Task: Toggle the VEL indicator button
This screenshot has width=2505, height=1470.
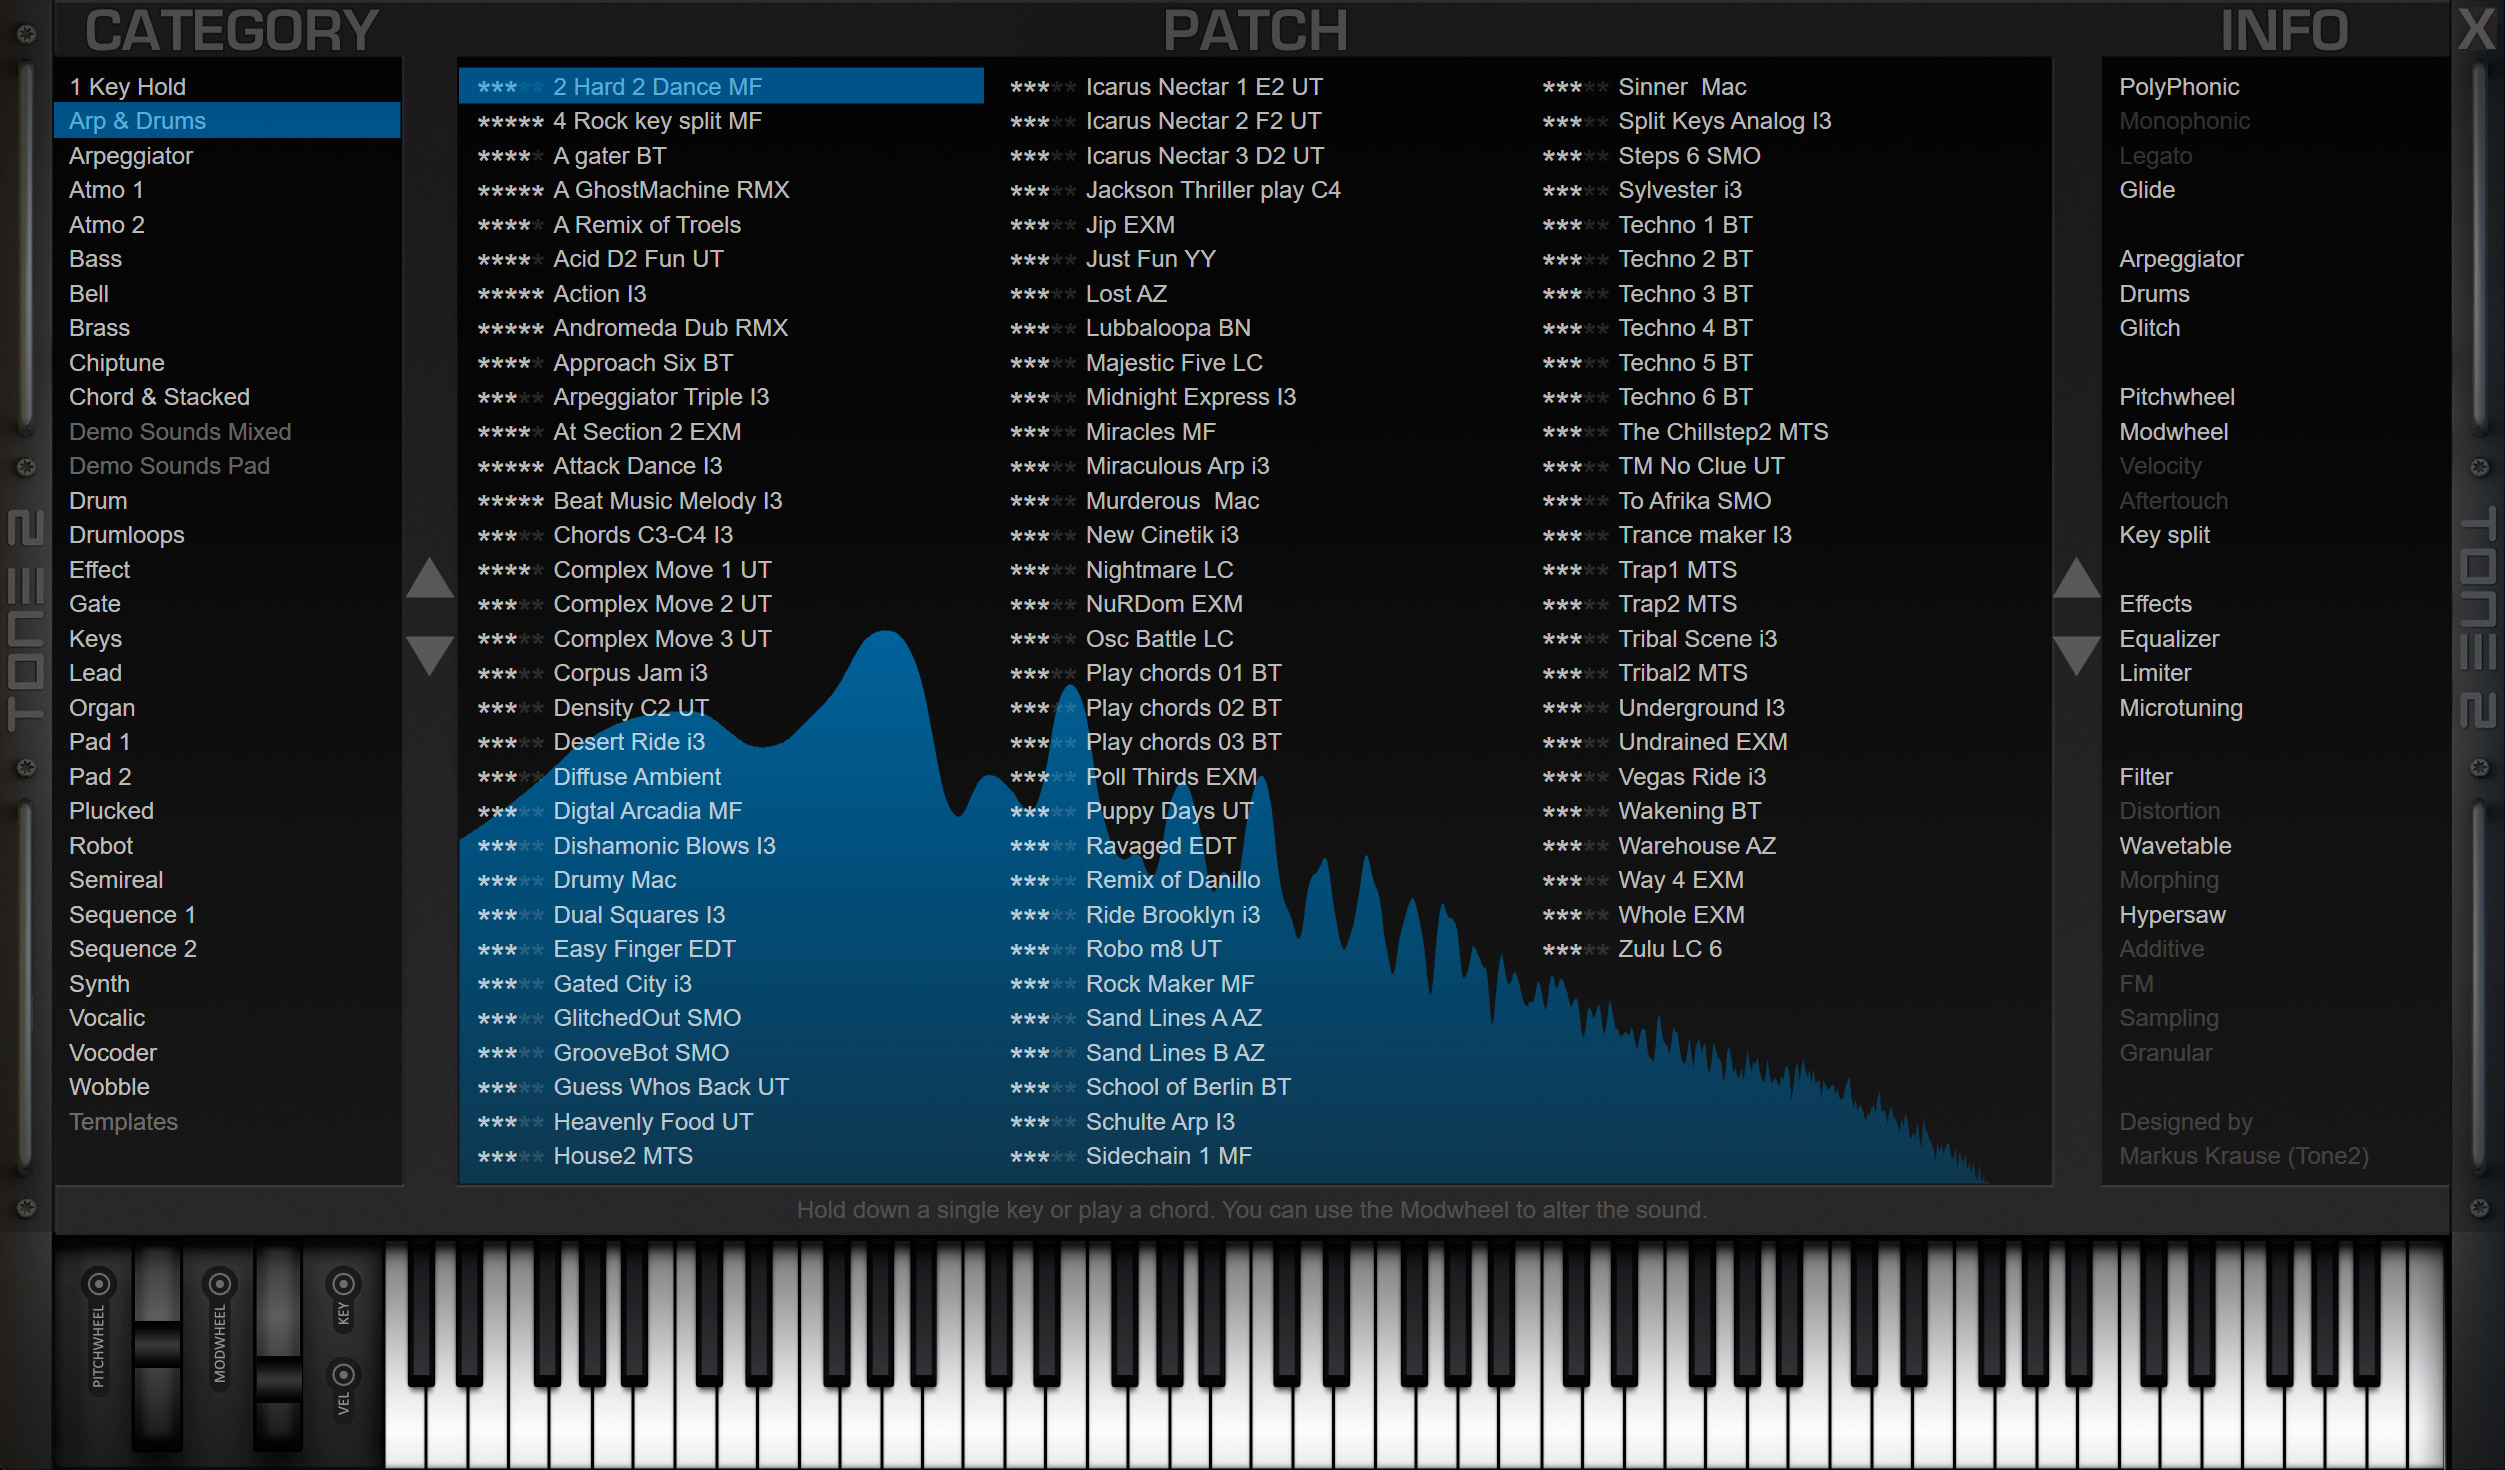Action: [x=343, y=1374]
